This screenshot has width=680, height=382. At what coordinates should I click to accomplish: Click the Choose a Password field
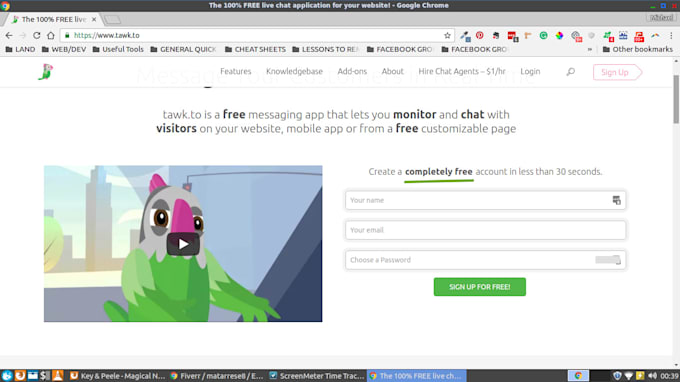pyautogui.click(x=485, y=260)
